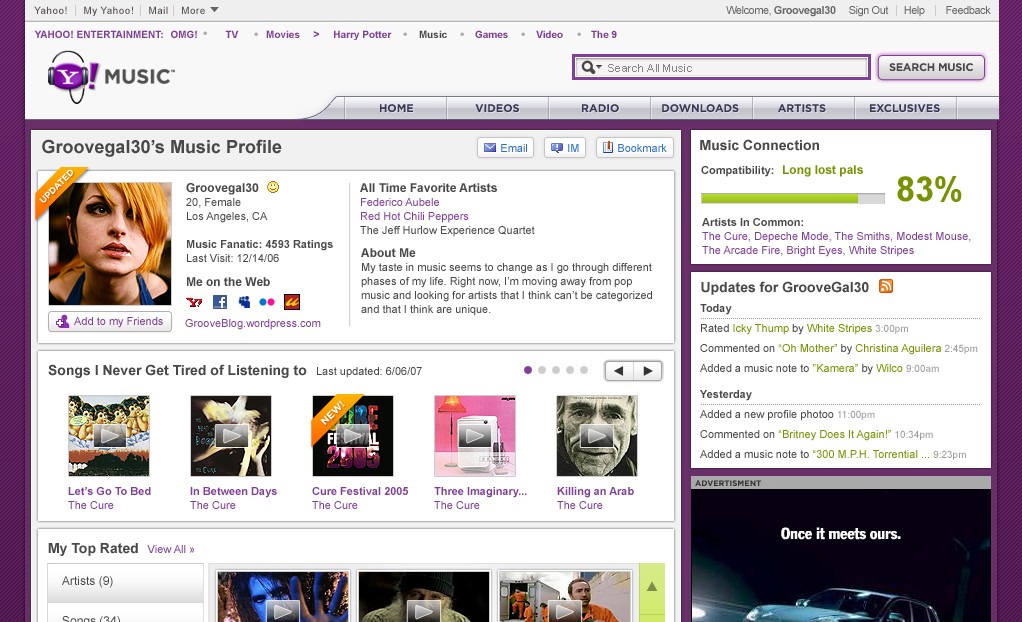
Task: Open the Facebook profile icon
Action: click(x=219, y=302)
